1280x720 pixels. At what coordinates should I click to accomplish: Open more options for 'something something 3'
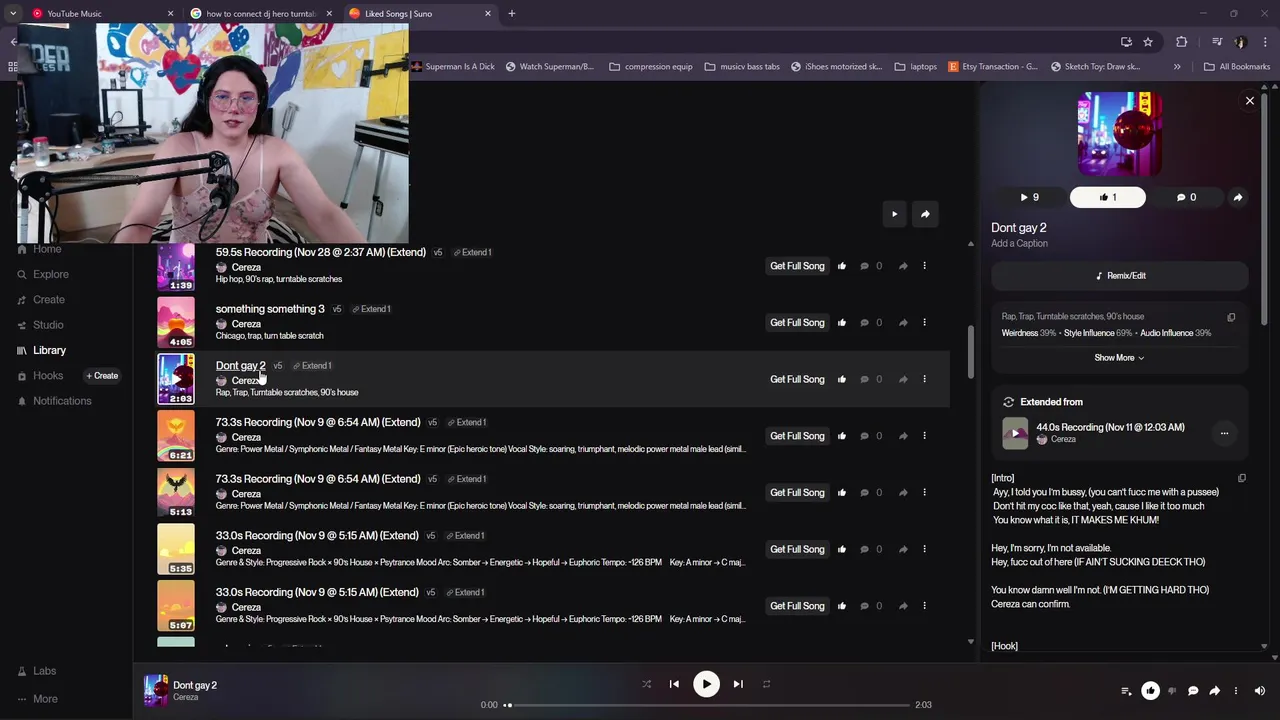point(924,323)
